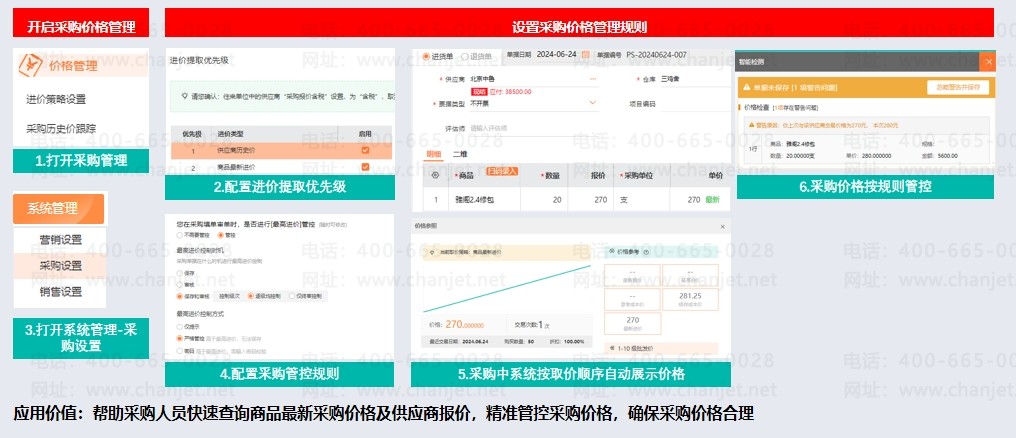Image resolution: width=1016 pixels, height=438 pixels.
Task: Click the 单据日期 field showing 2024-06-24
Action: point(557,54)
